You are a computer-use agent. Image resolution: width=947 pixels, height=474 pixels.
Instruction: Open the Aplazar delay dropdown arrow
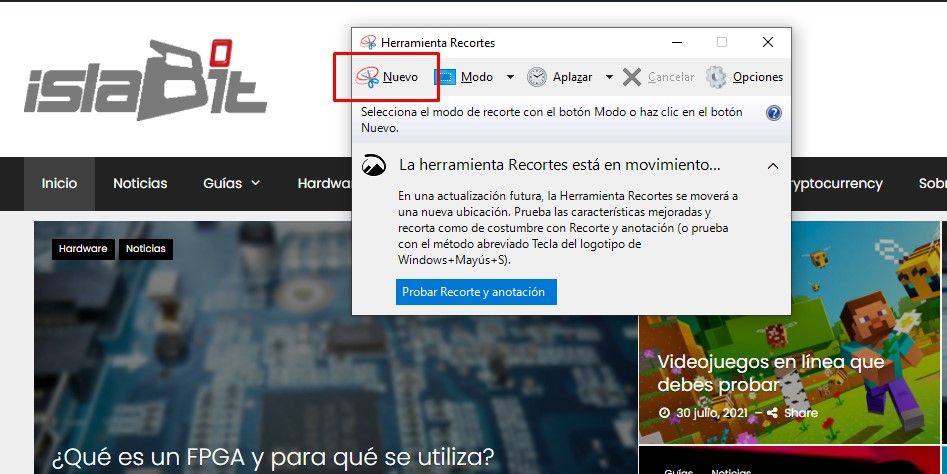pos(608,77)
